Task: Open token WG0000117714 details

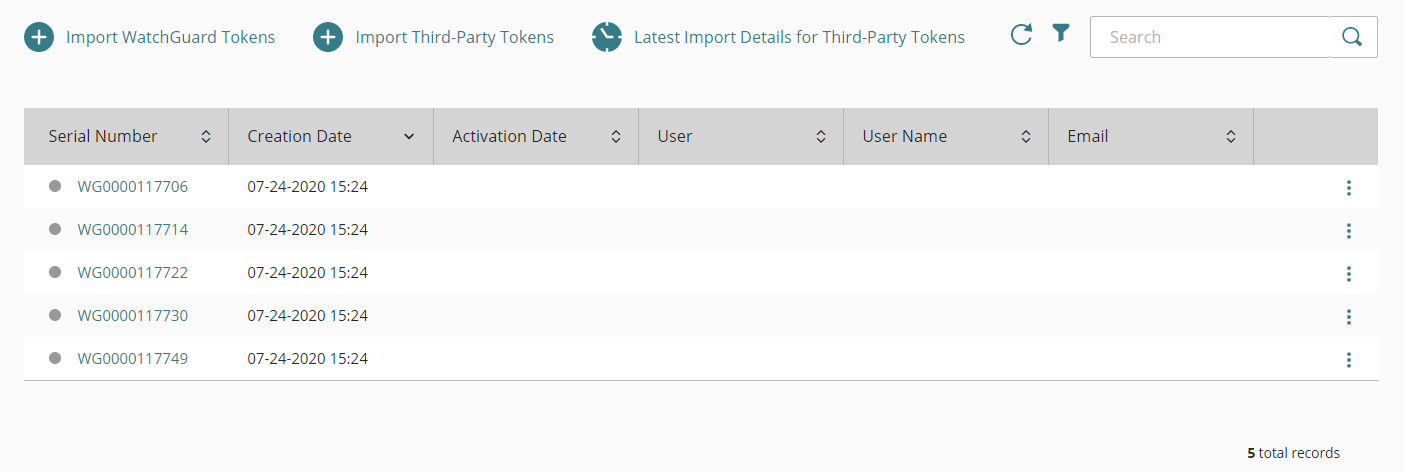Action: coord(133,230)
